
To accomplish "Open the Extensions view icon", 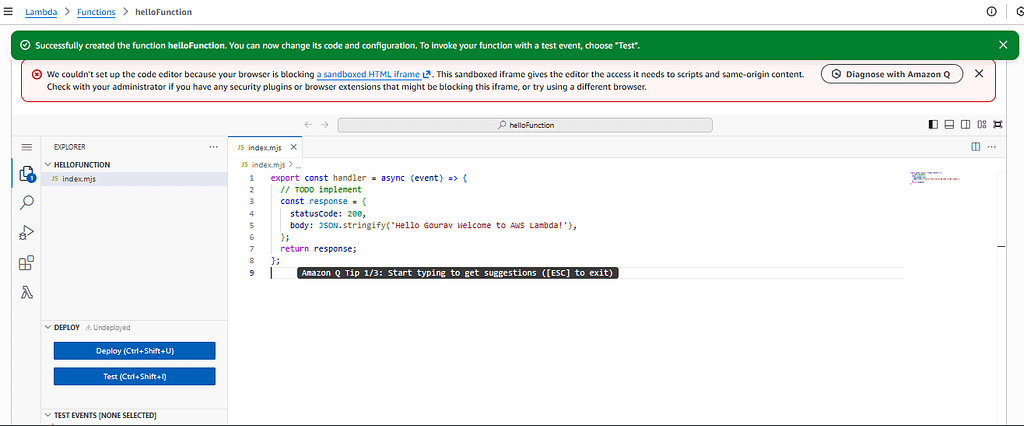I will click(27, 263).
